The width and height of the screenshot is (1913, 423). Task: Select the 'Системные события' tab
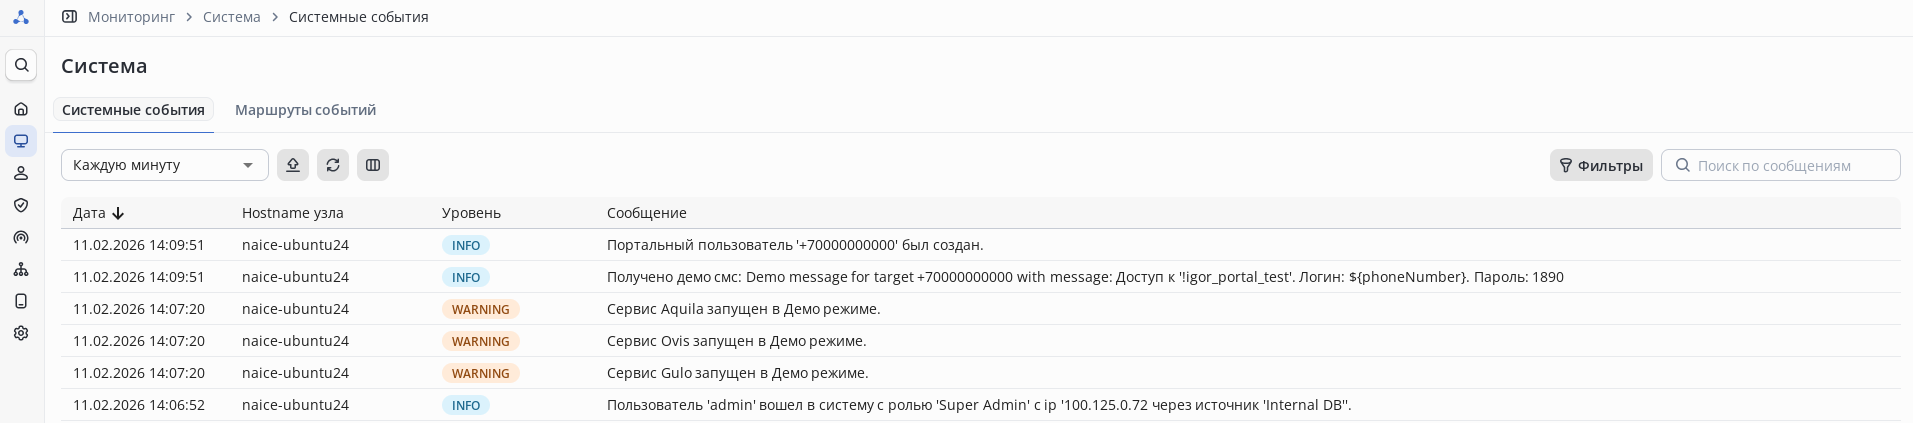click(x=133, y=110)
